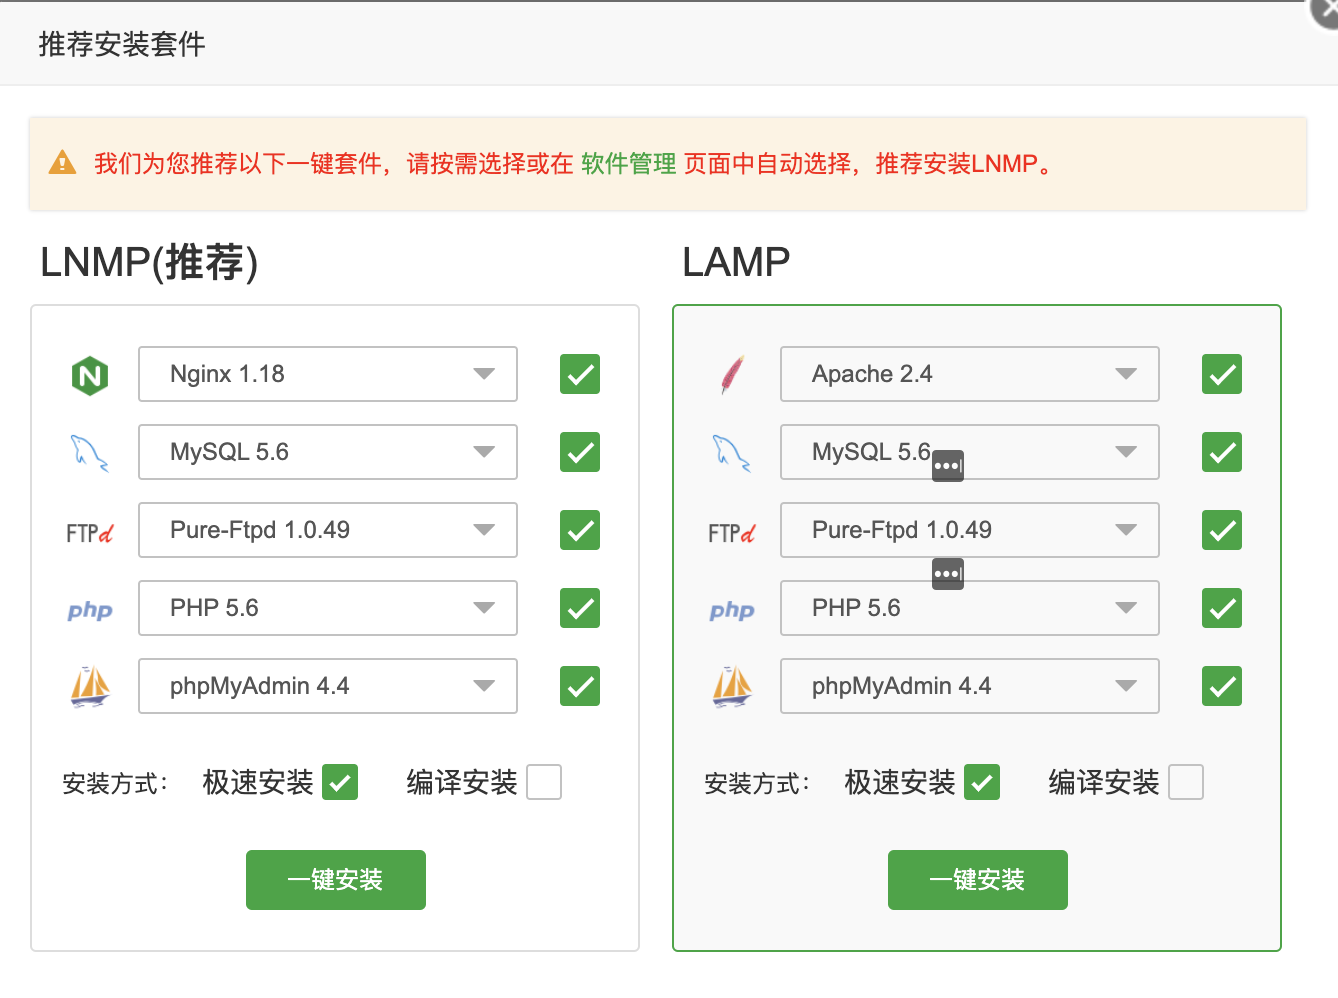Click the FTPd icon in LAMP panel
1338x998 pixels.
pyautogui.click(x=732, y=533)
